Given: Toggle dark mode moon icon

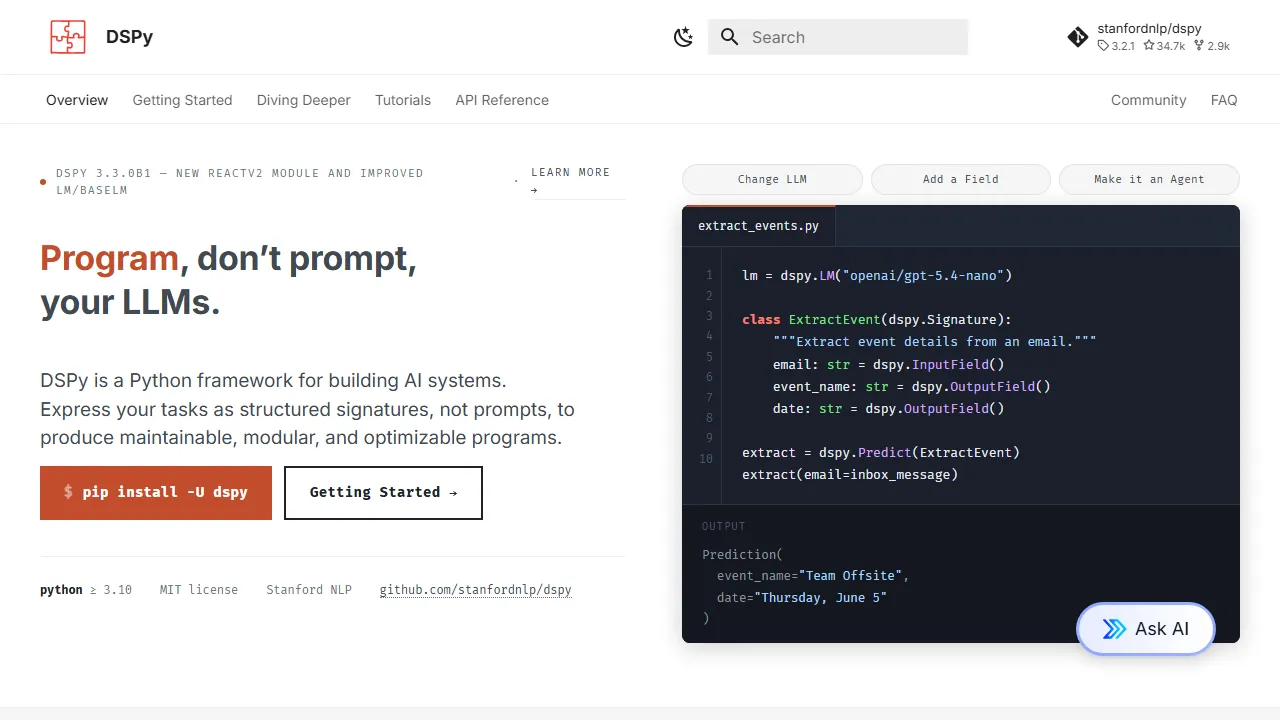Looking at the screenshot, I should (x=684, y=37).
